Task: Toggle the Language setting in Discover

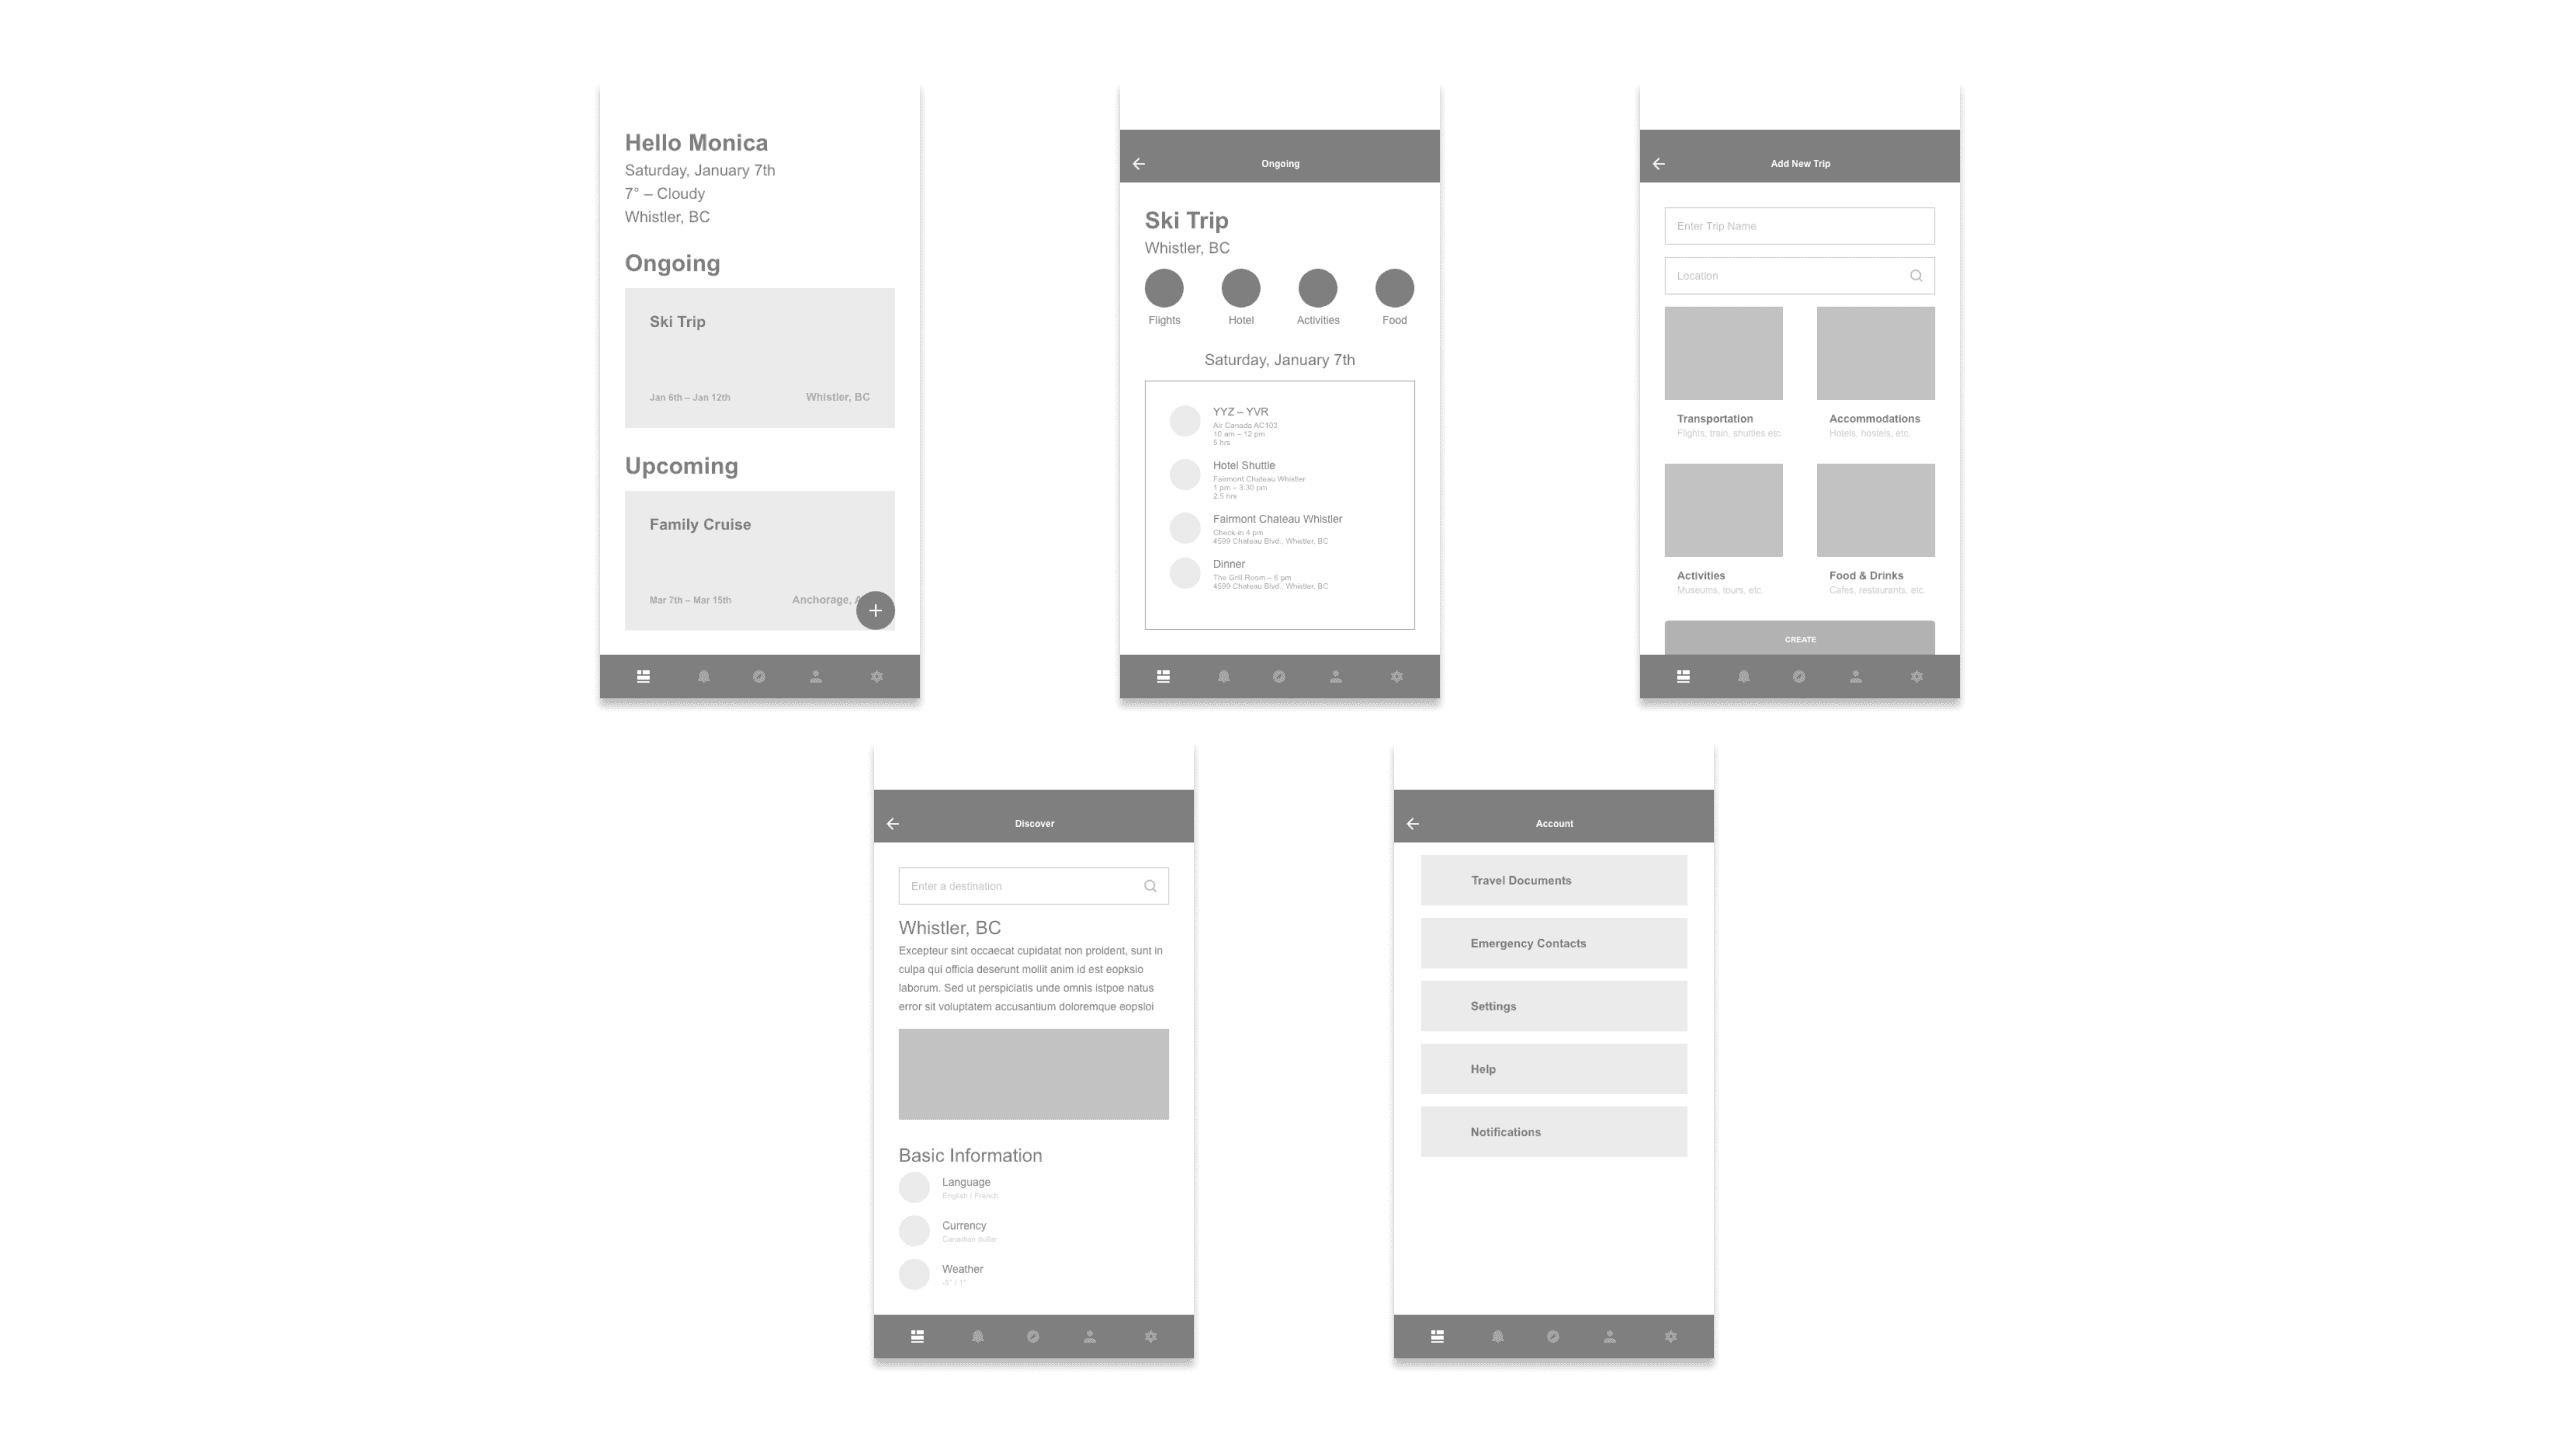Action: click(914, 1187)
